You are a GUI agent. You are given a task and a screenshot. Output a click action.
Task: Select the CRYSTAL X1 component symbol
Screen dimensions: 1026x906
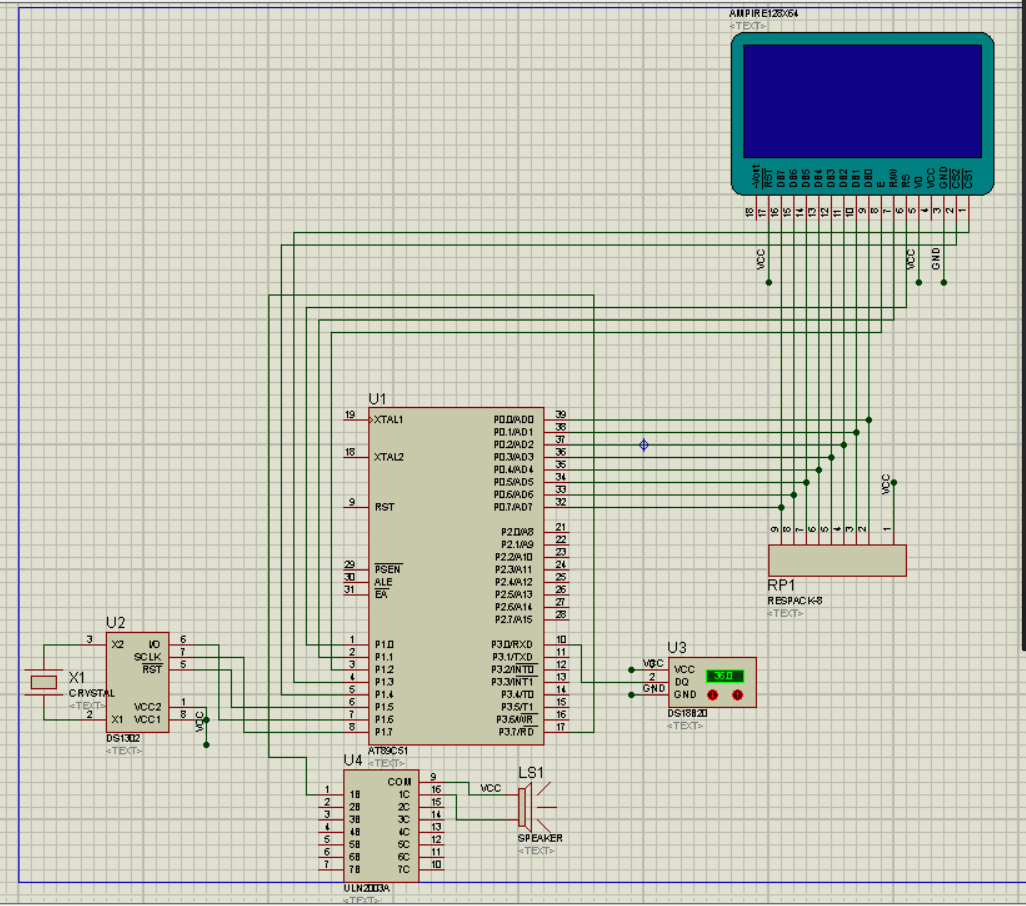[x=44, y=682]
